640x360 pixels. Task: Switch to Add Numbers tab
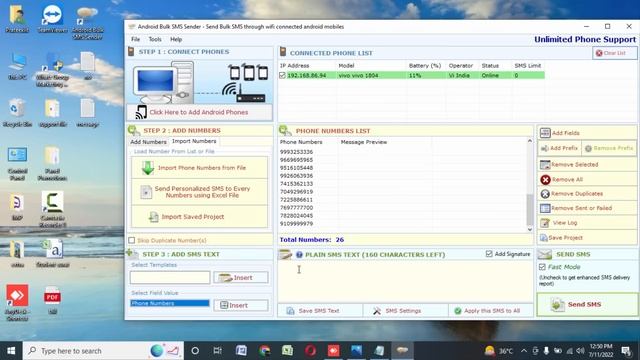coord(148,142)
